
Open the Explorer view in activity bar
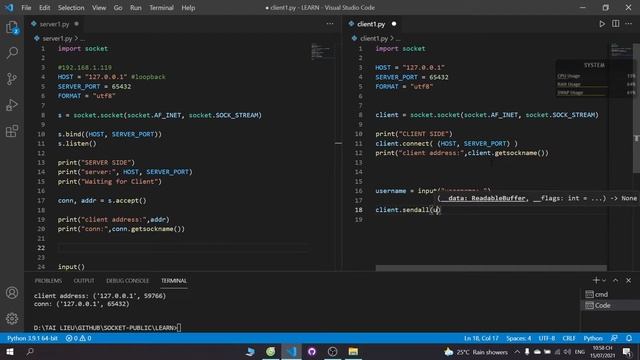click(x=12, y=27)
